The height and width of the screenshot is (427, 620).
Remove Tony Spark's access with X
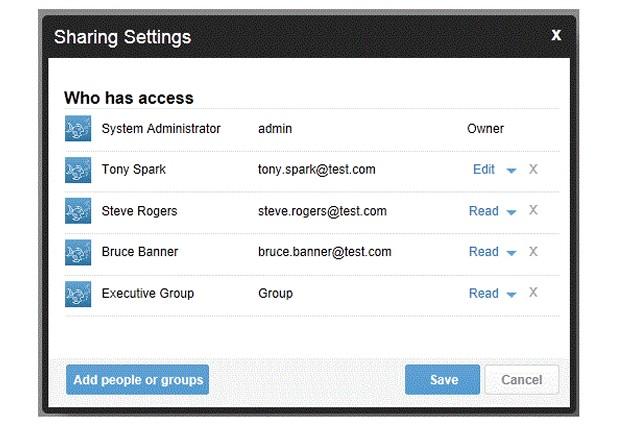[533, 169]
